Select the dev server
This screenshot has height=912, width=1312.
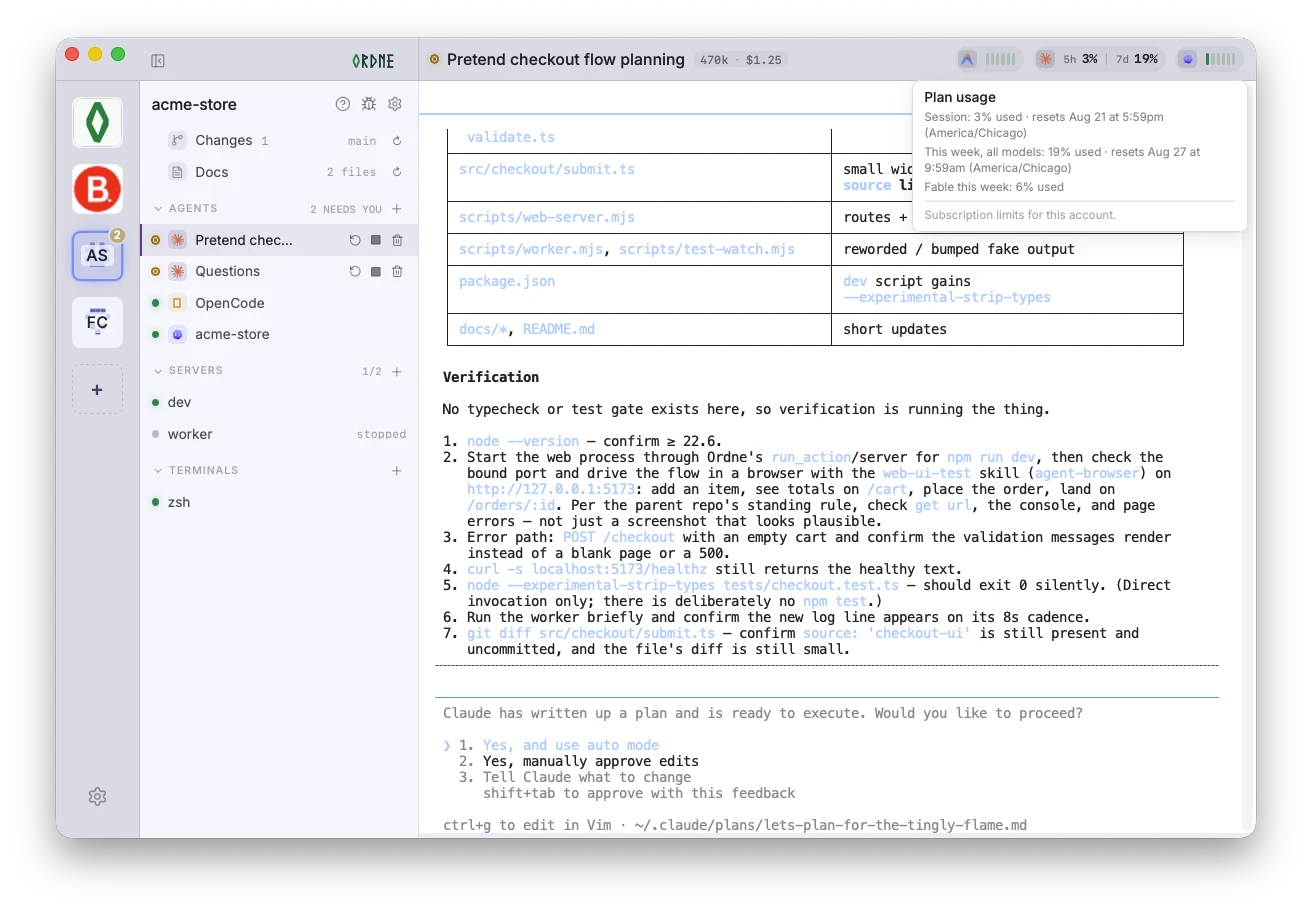point(279,402)
